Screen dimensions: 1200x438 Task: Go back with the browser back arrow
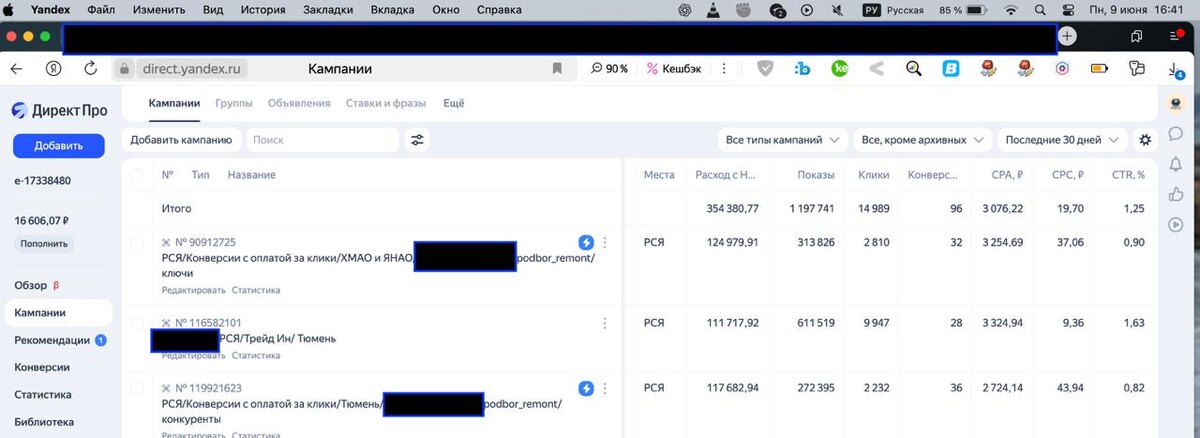tap(17, 68)
